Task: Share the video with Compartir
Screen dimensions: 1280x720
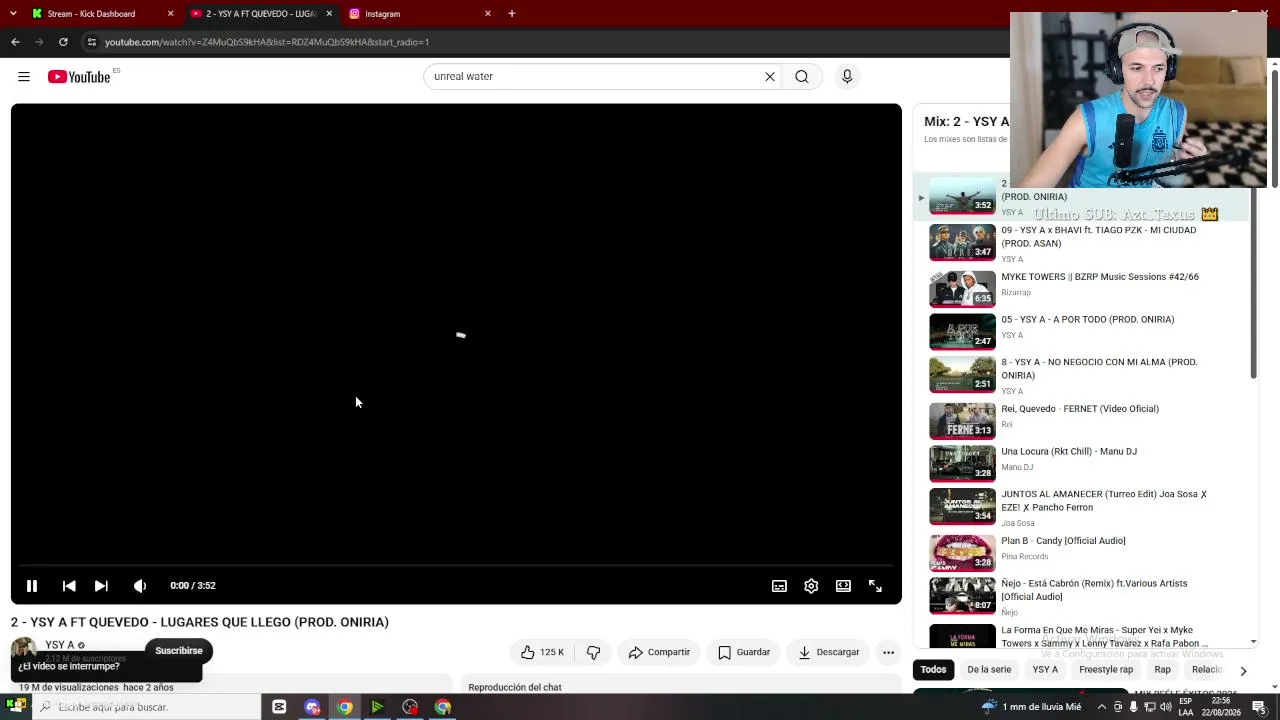Action: [x=659, y=652]
